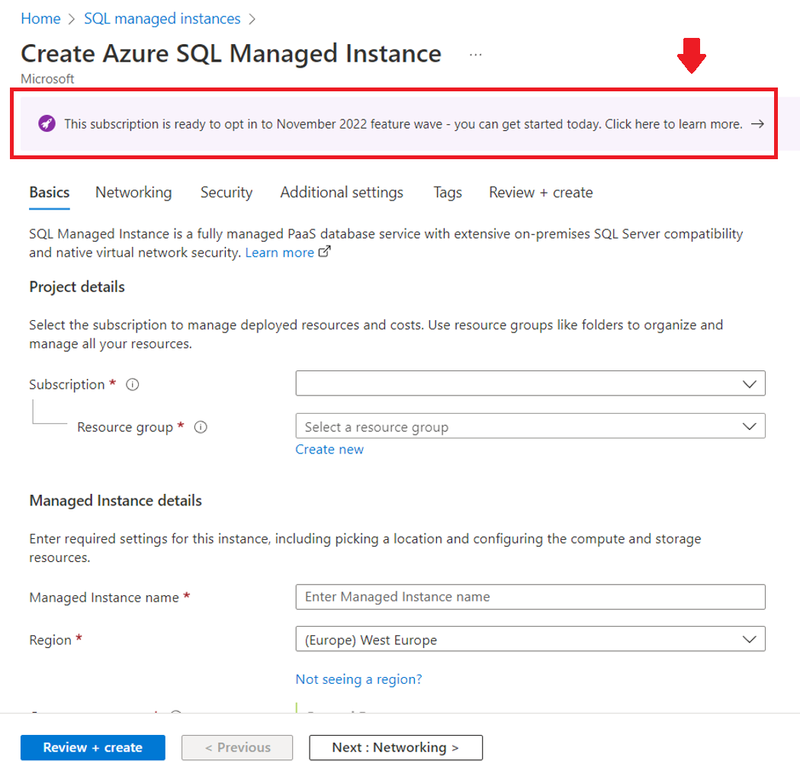Open the Security tab
800x779 pixels.
coord(227,192)
